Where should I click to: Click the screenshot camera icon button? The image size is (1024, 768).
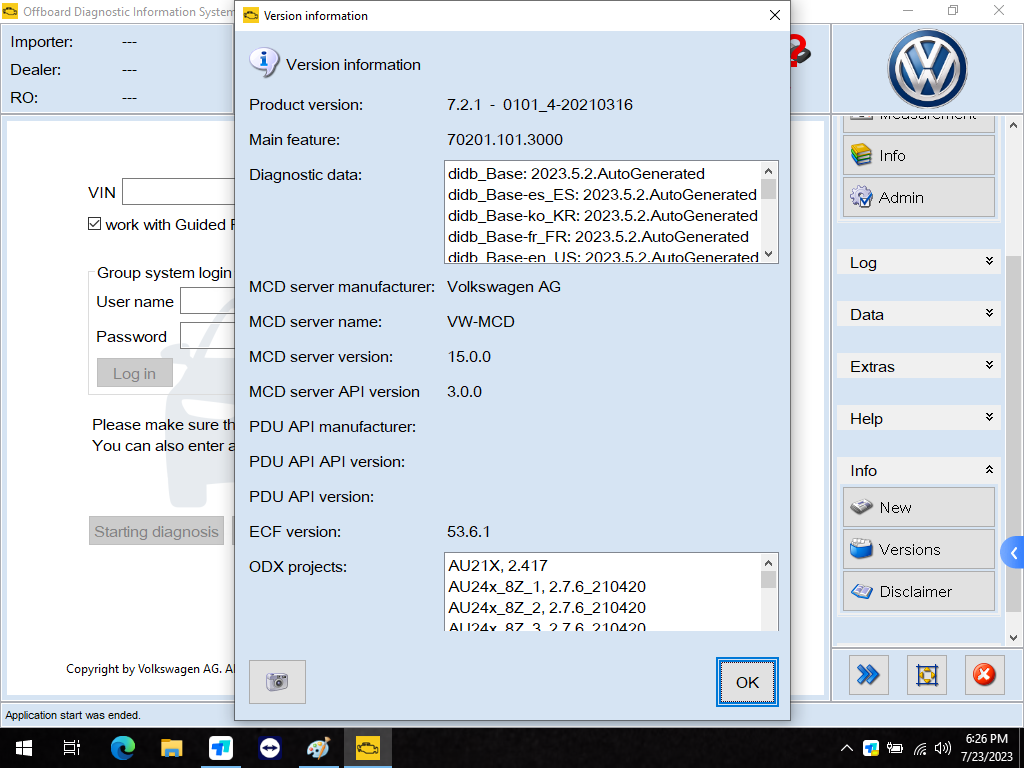click(x=277, y=682)
